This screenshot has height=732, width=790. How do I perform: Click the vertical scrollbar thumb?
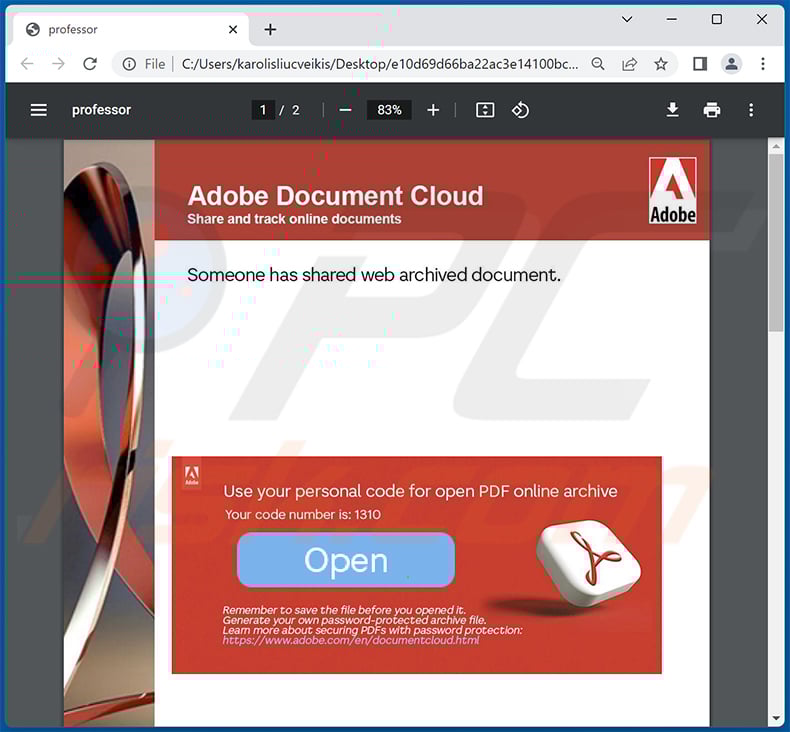tap(776, 242)
